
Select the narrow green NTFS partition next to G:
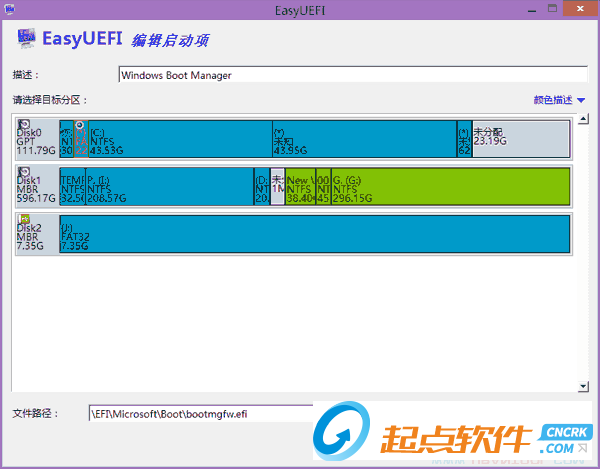pos(323,186)
